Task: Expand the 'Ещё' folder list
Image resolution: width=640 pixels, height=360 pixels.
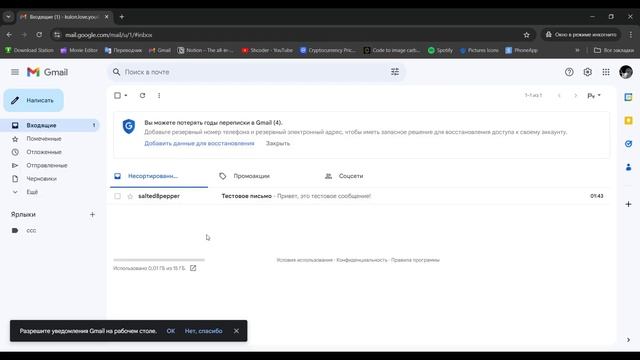Action: click(x=32, y=192)
